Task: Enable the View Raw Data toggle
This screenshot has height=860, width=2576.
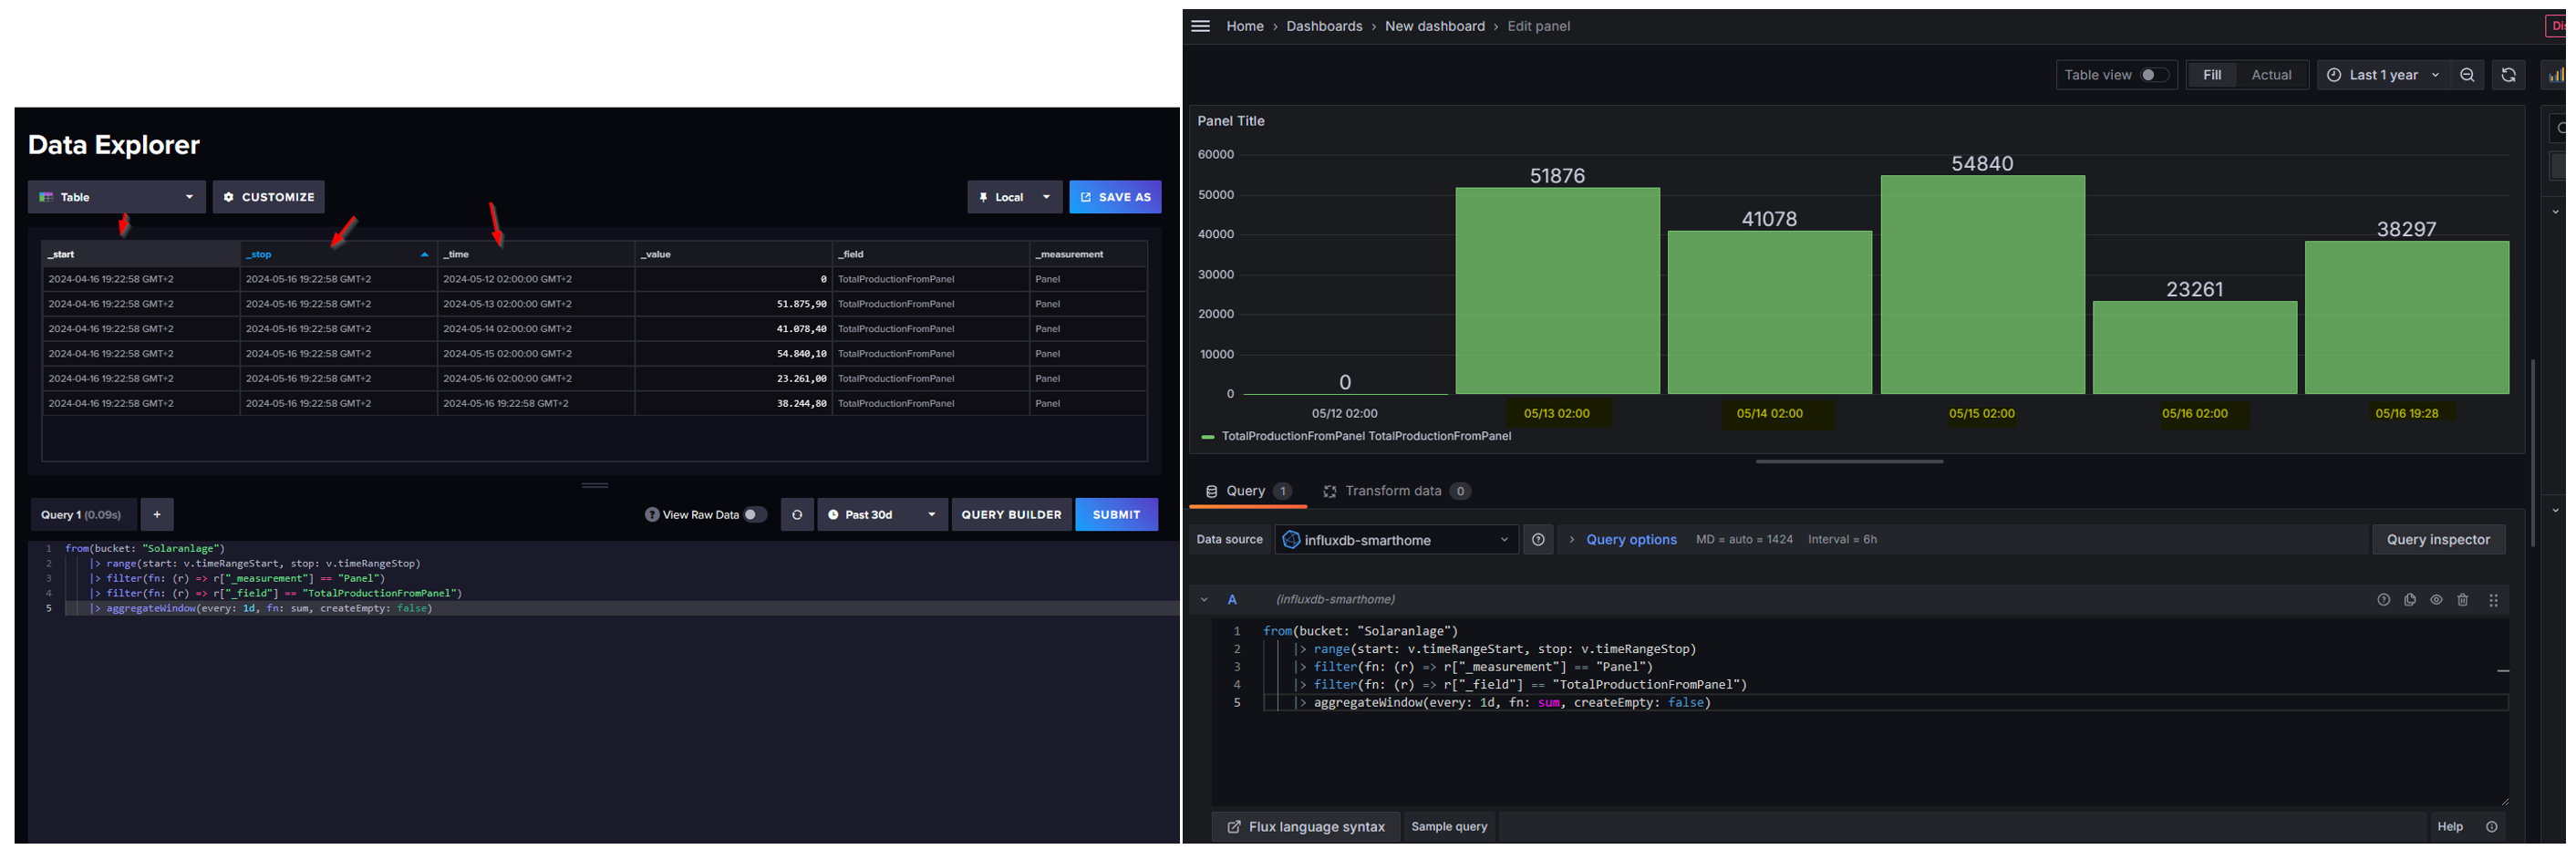Action: [754, 515]
